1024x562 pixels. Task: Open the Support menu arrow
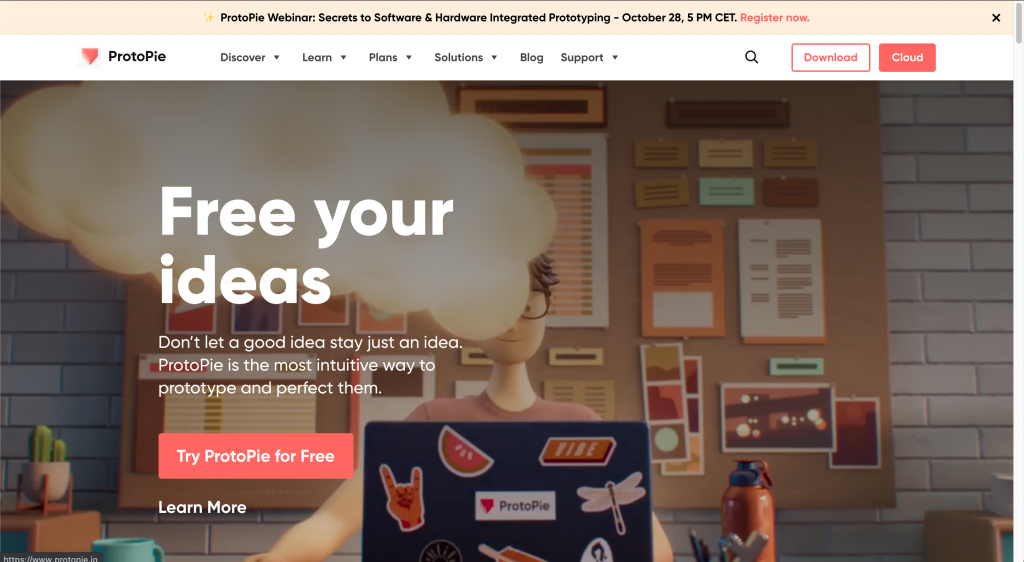click(x=615, y=57)
